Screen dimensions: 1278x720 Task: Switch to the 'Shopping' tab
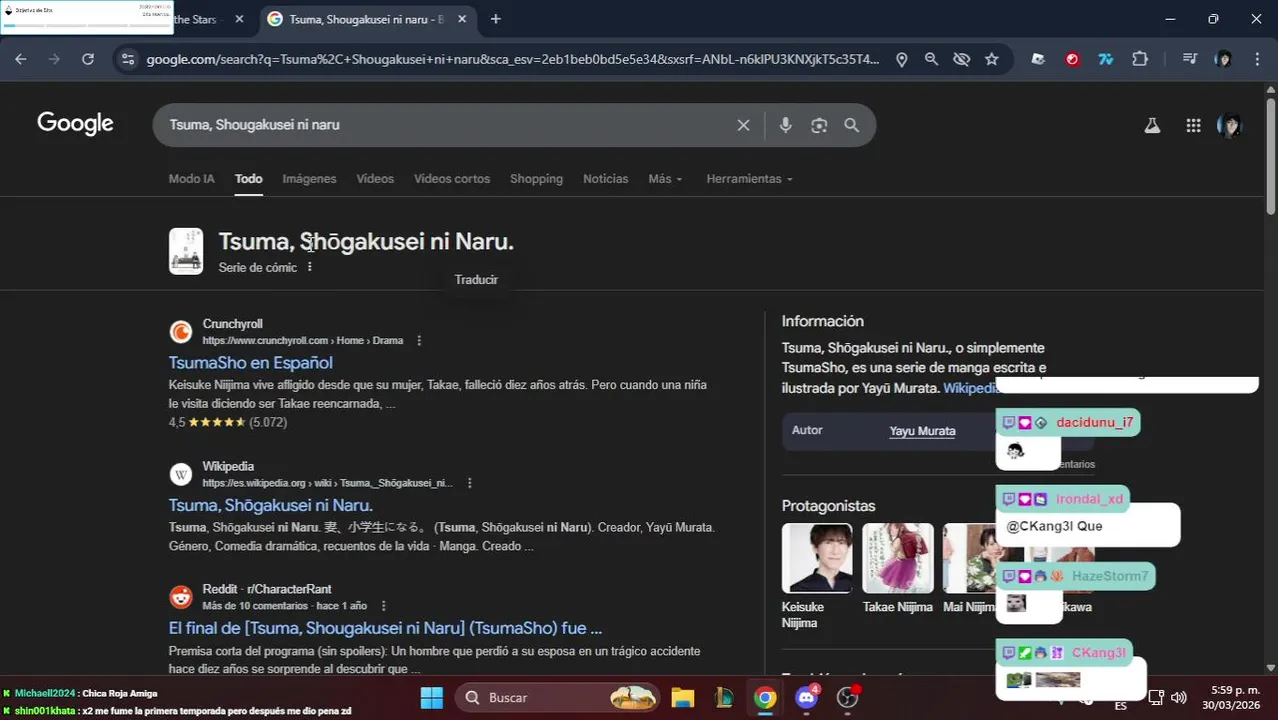(536, 179)
